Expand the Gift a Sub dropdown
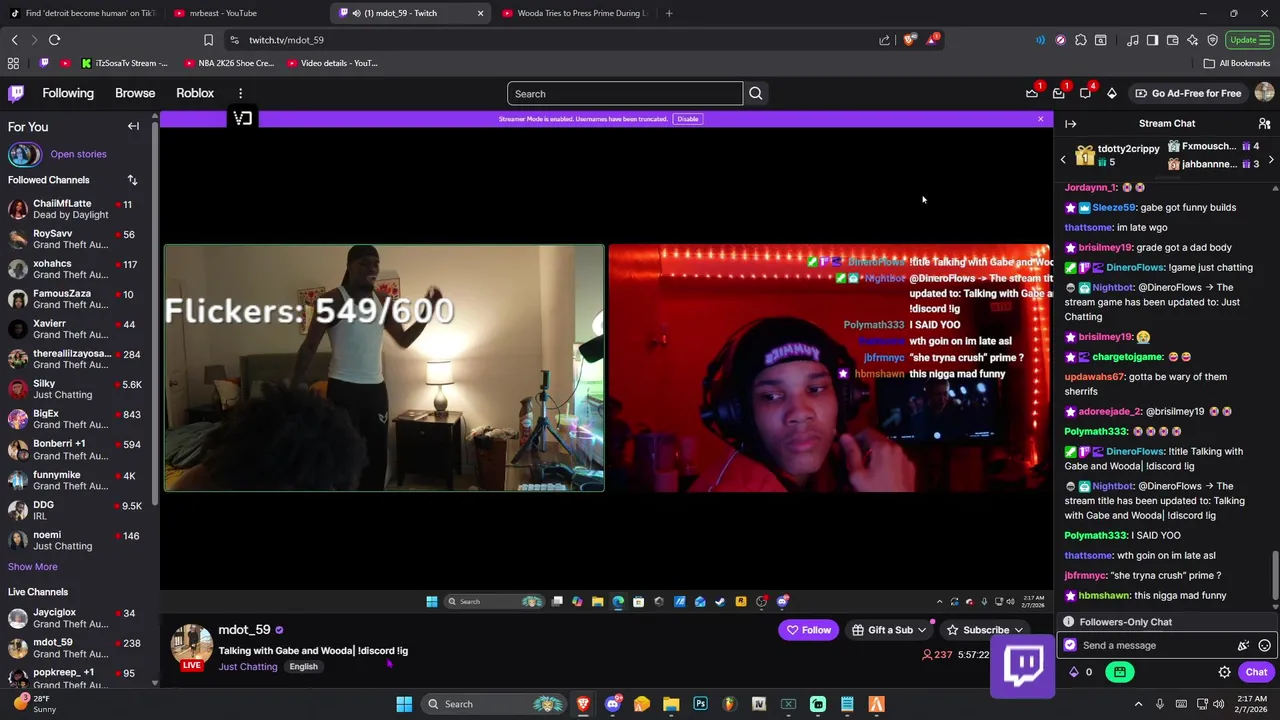 tap(921, 630)
